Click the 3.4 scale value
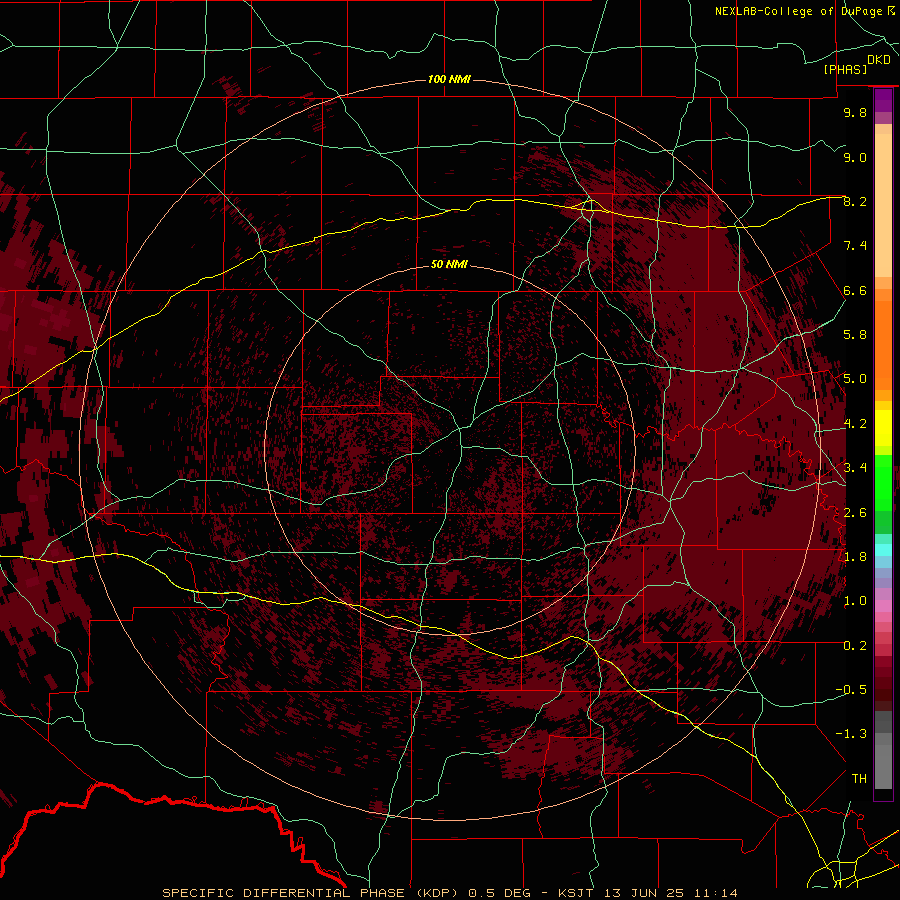The height and width of the screenshot is (900, 900). [855, 468]
